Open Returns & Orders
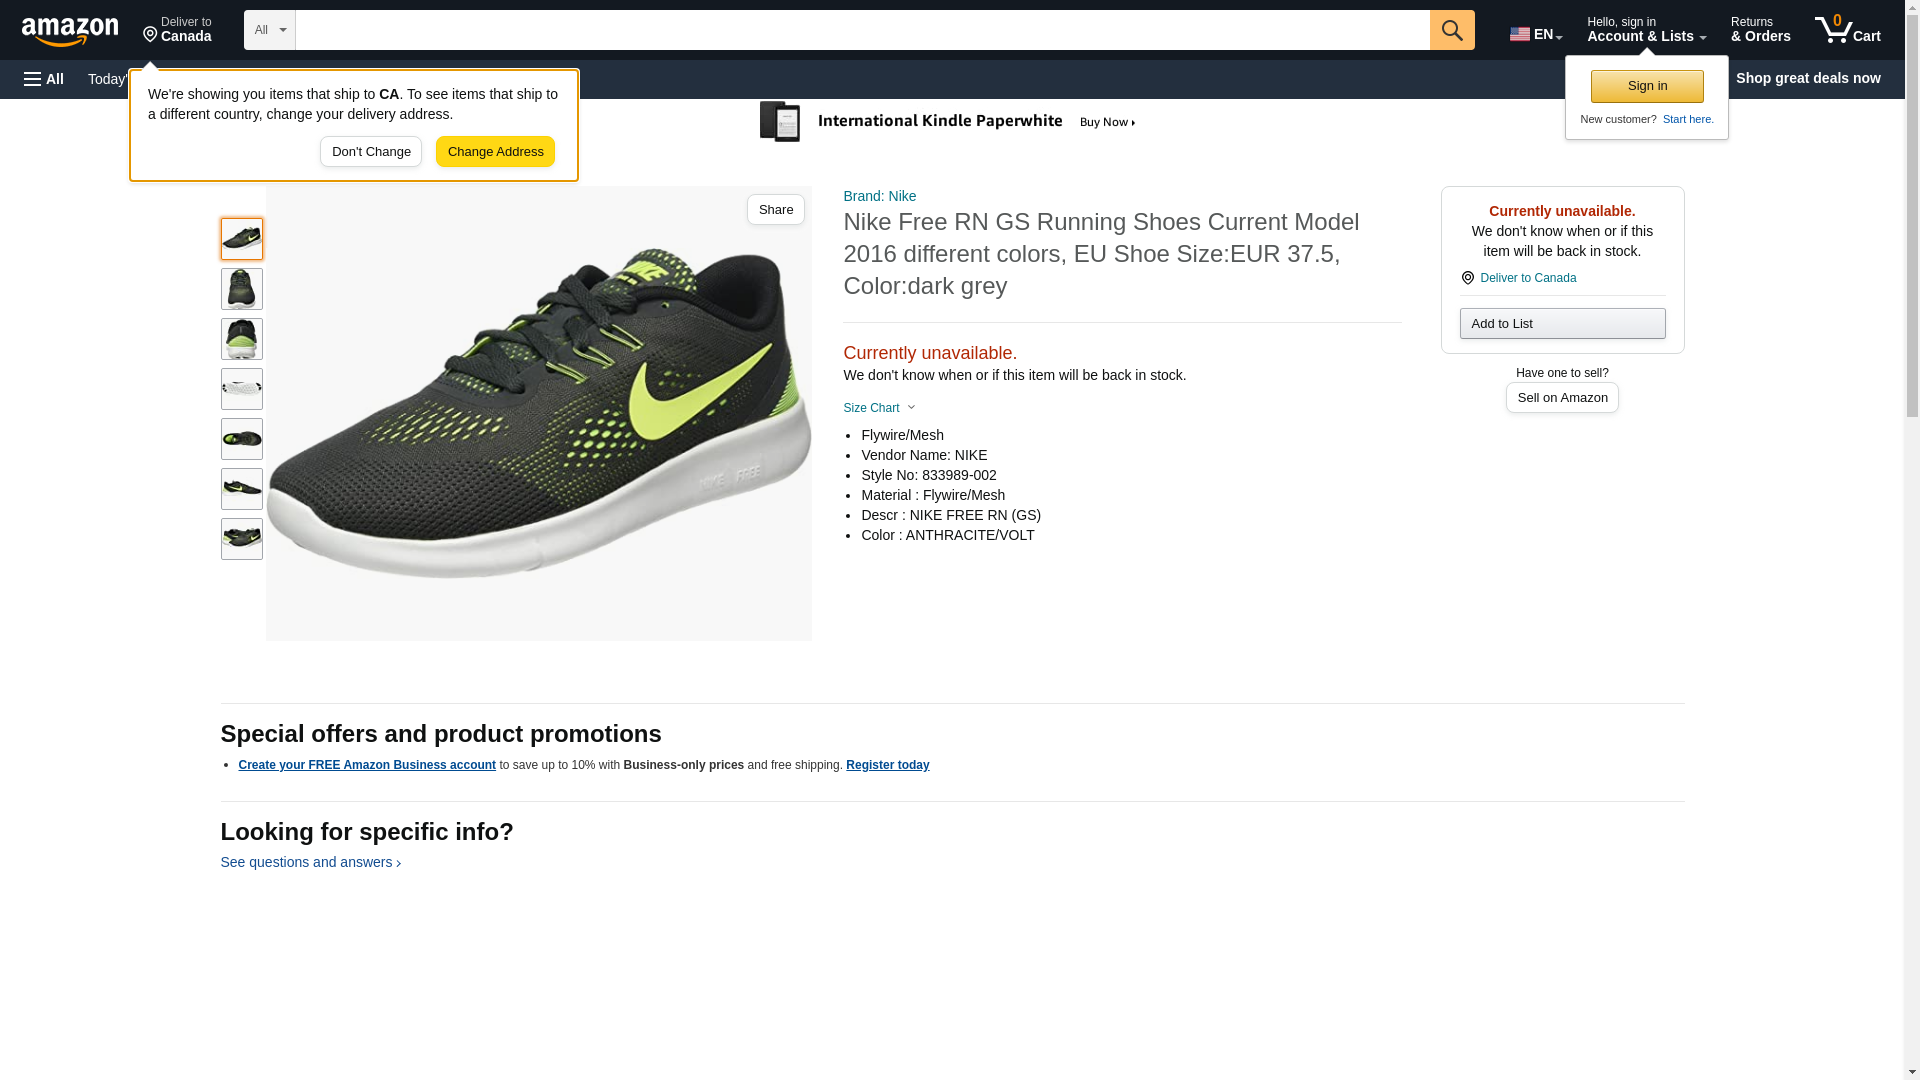The image size is (1920, 1080). coord(1760,30)
